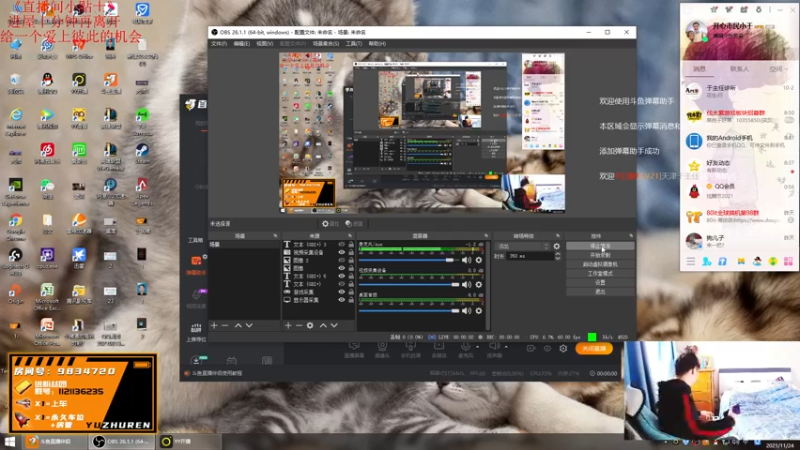The width and height of the screenshot is (800, 450).
Task: Switch to QQ Messages tab
Action: (x=699, y=69)
